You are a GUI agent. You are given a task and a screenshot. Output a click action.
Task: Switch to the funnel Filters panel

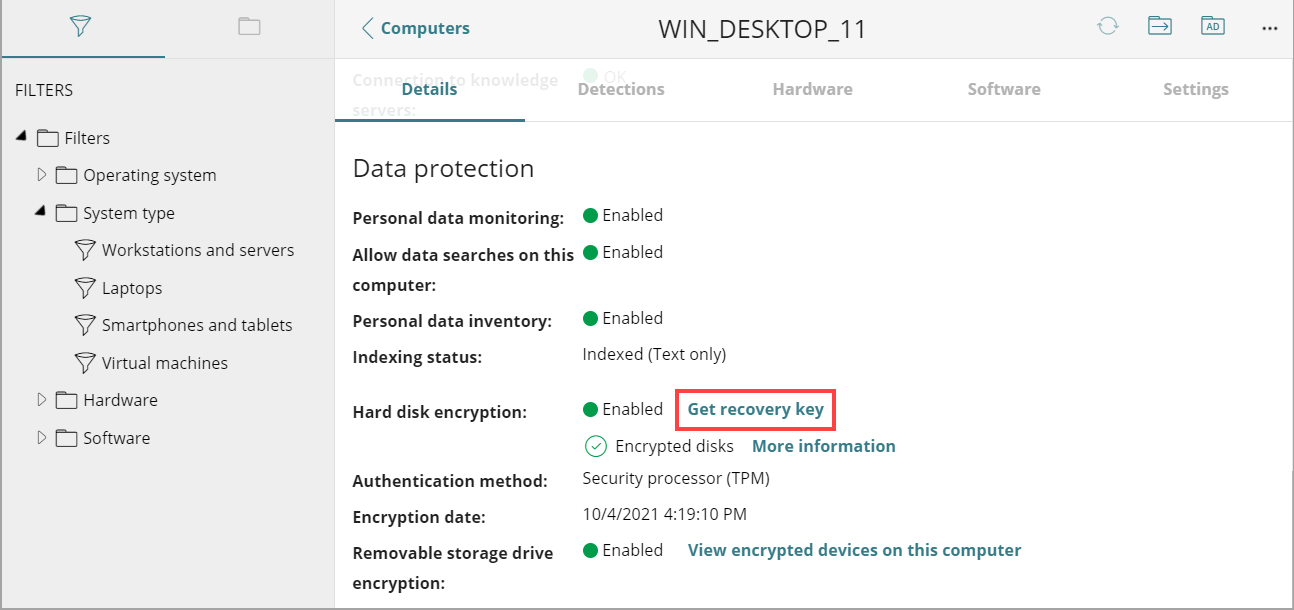(83, 28)
